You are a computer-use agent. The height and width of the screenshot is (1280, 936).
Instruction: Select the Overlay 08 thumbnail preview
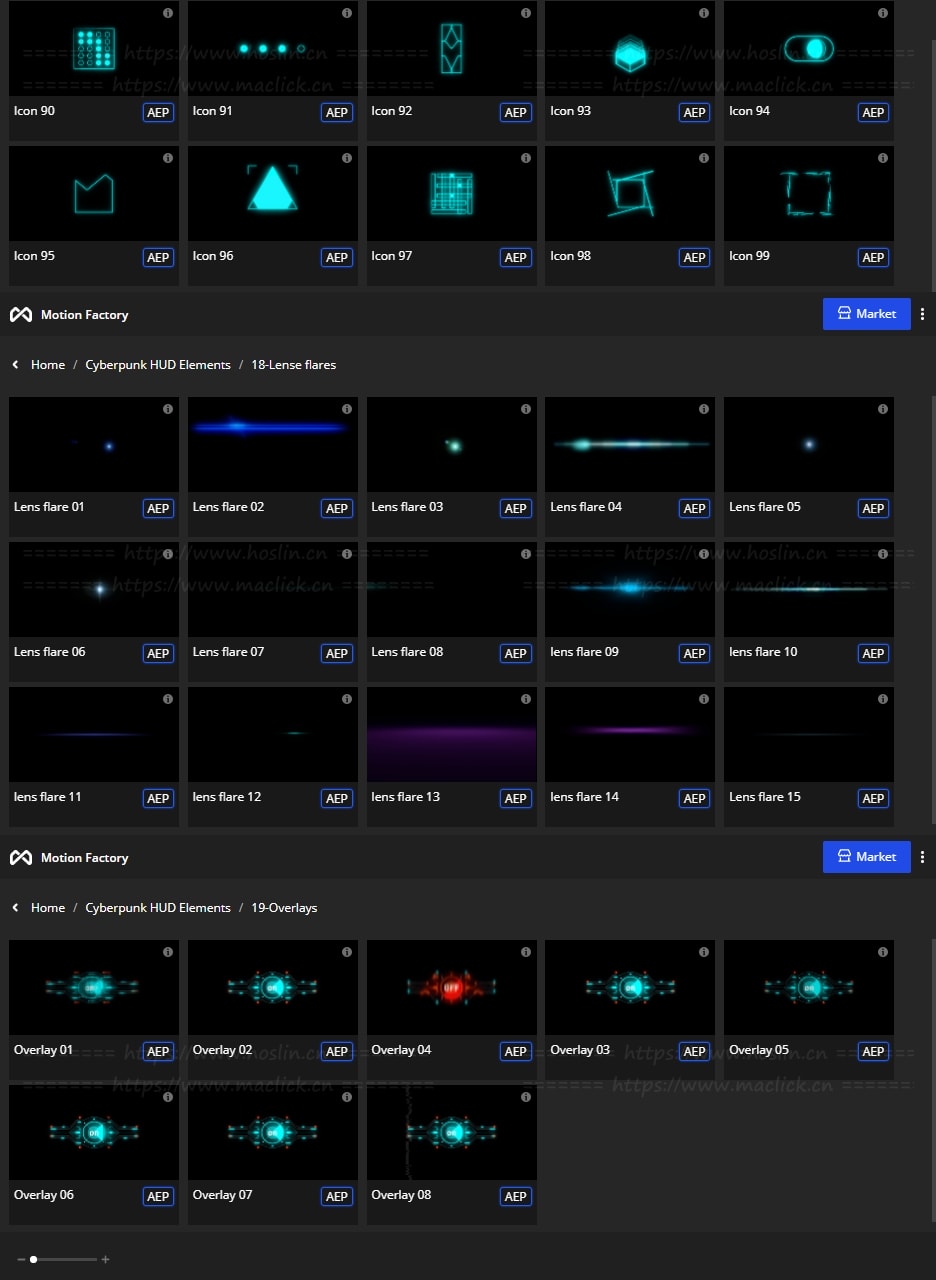pos(451,1132)
